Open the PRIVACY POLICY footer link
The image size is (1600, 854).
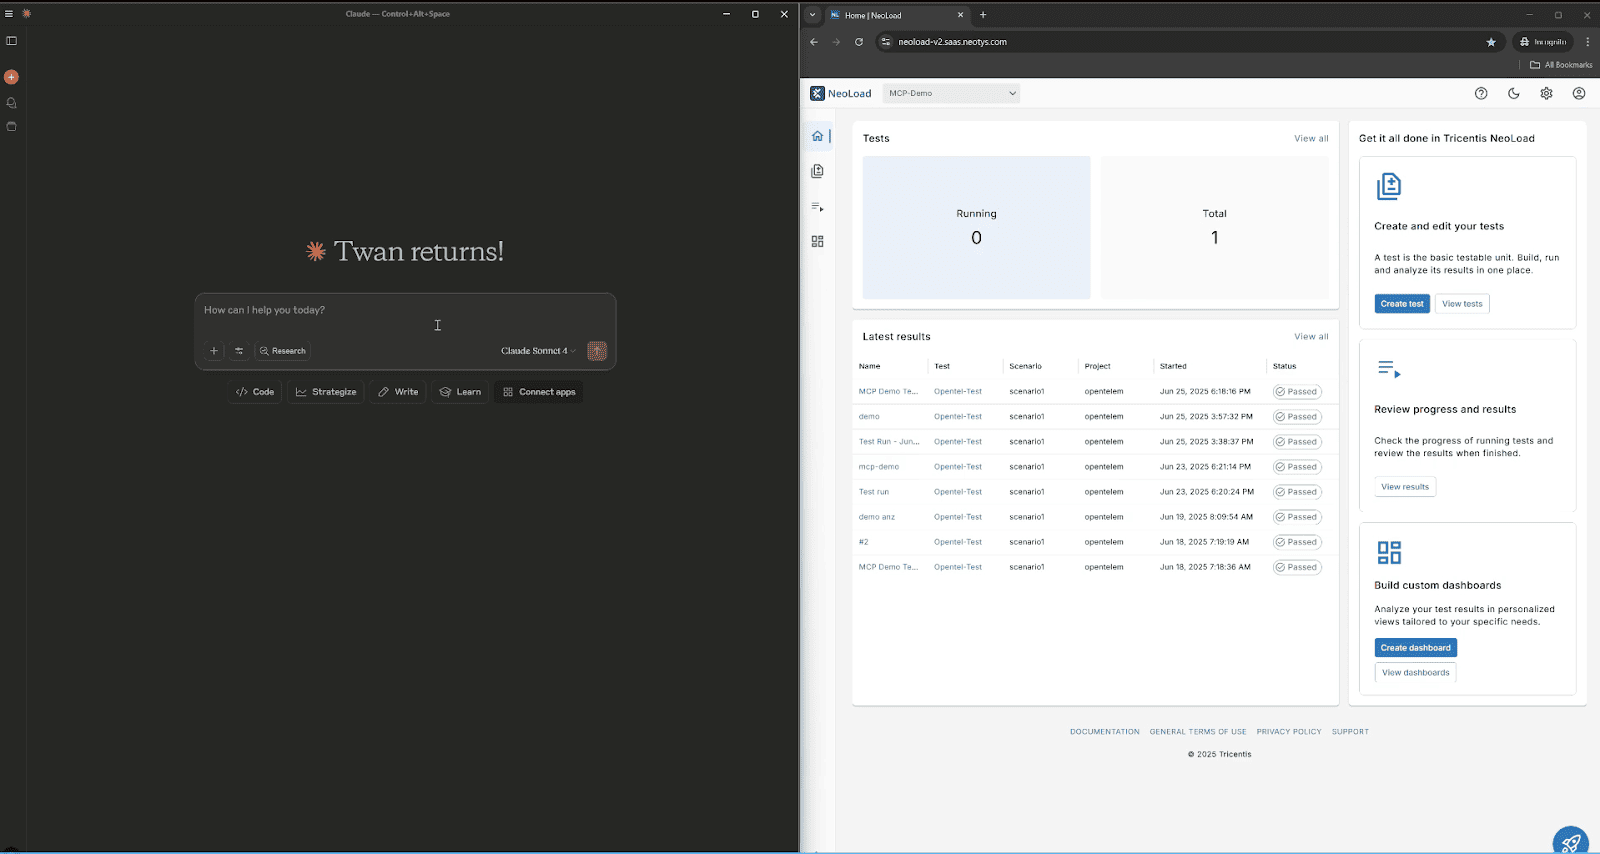[1289, 732]
